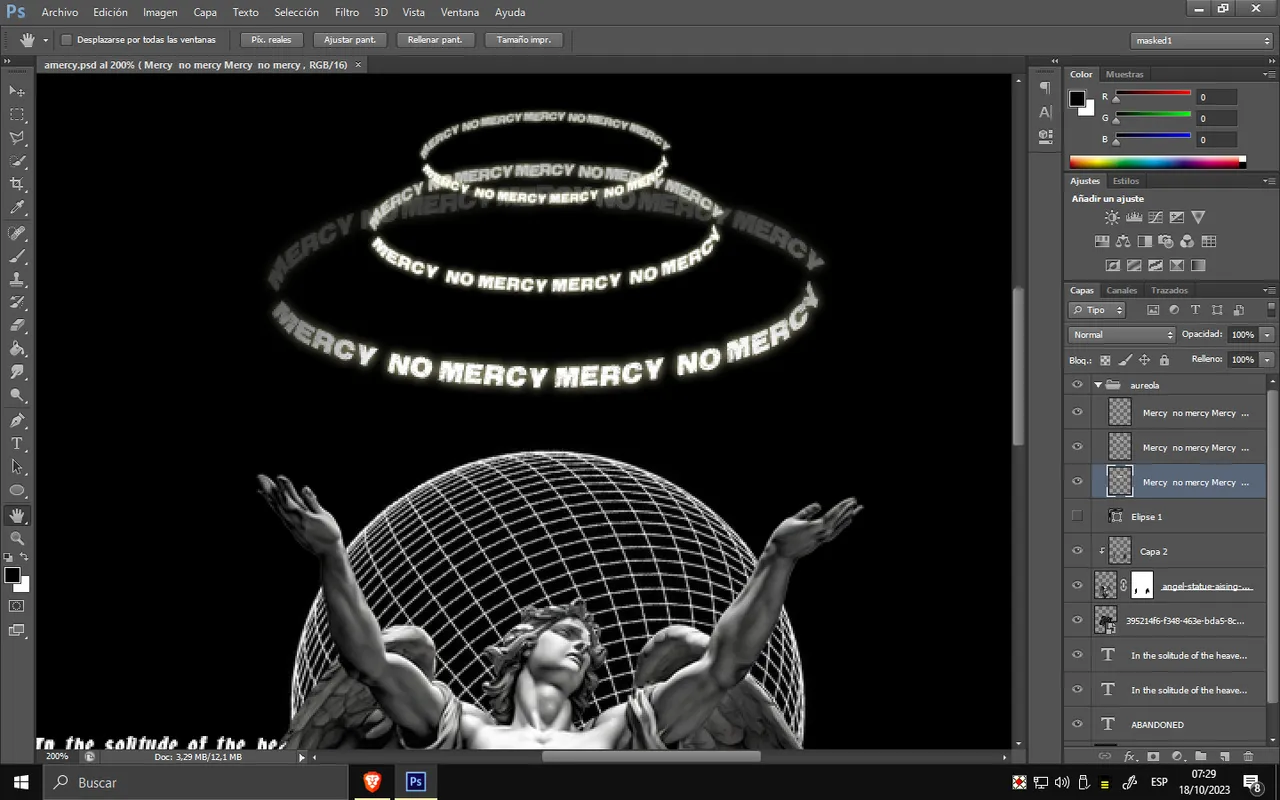This screenshot has width=1280, height=800.
Task: Open the Relleno slider dropdown
Action: [x=1267, y=359]
